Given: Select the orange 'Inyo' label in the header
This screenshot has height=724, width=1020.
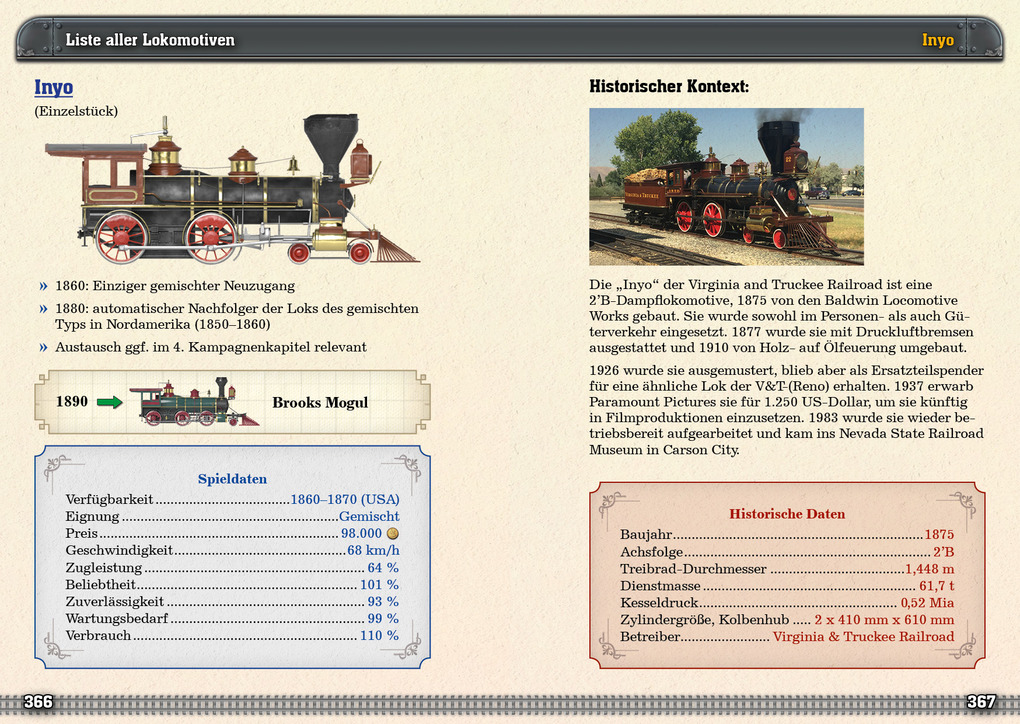Looking at the screenshot, I should pos(937,40).
